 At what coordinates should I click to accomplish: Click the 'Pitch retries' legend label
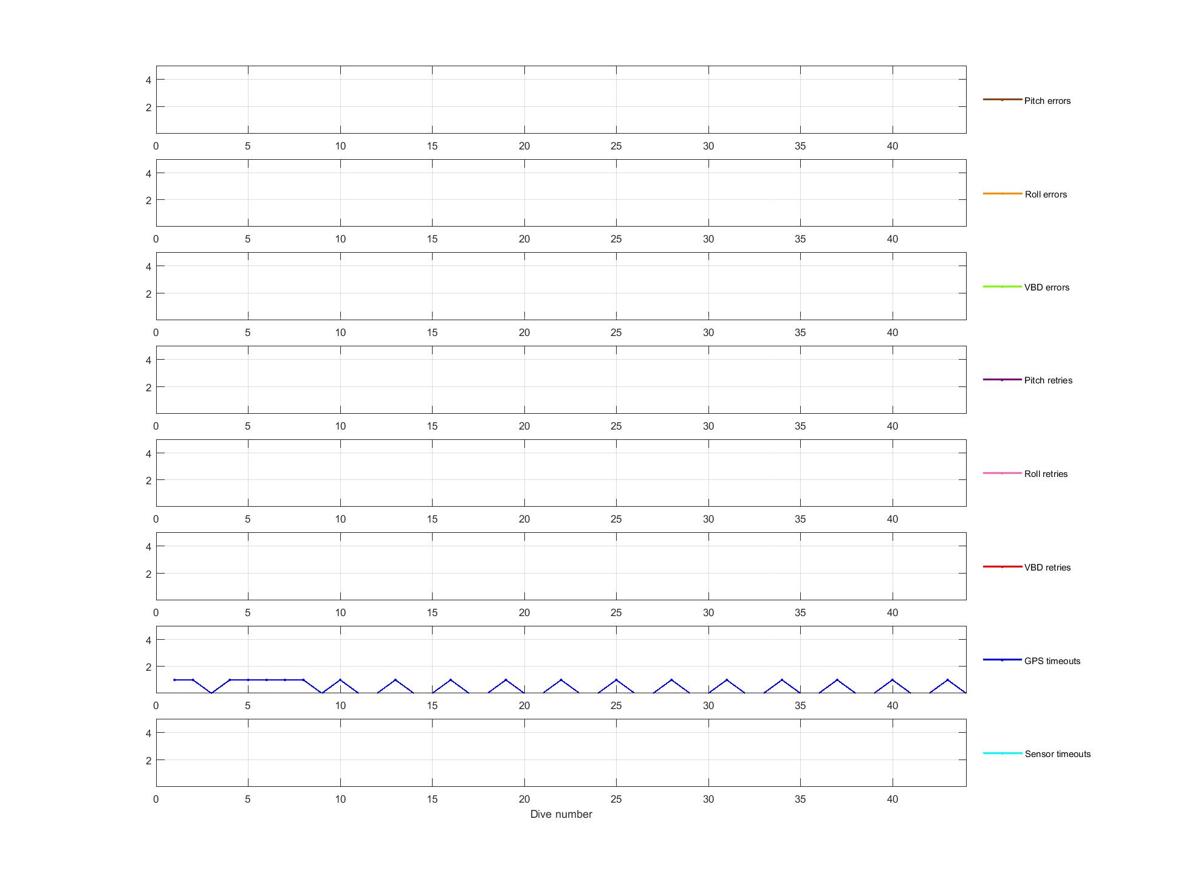[x=1048, y=380]
